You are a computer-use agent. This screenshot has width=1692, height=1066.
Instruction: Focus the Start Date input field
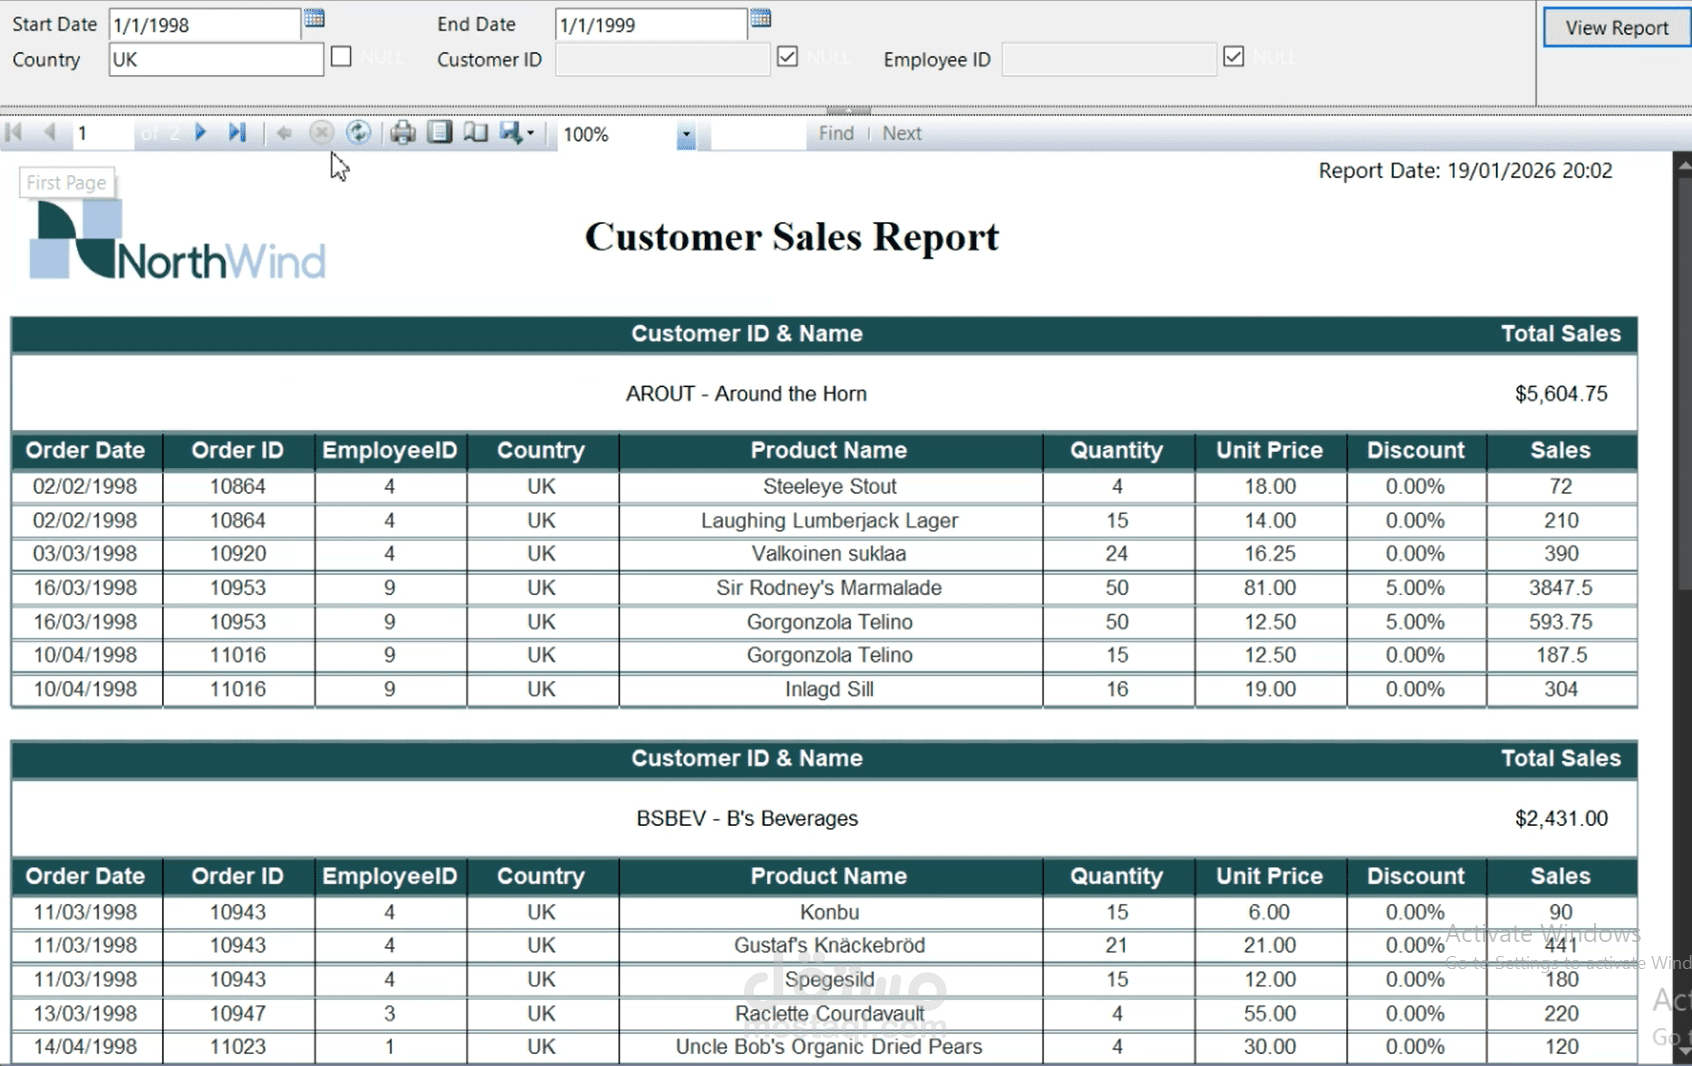click(204, 24)
